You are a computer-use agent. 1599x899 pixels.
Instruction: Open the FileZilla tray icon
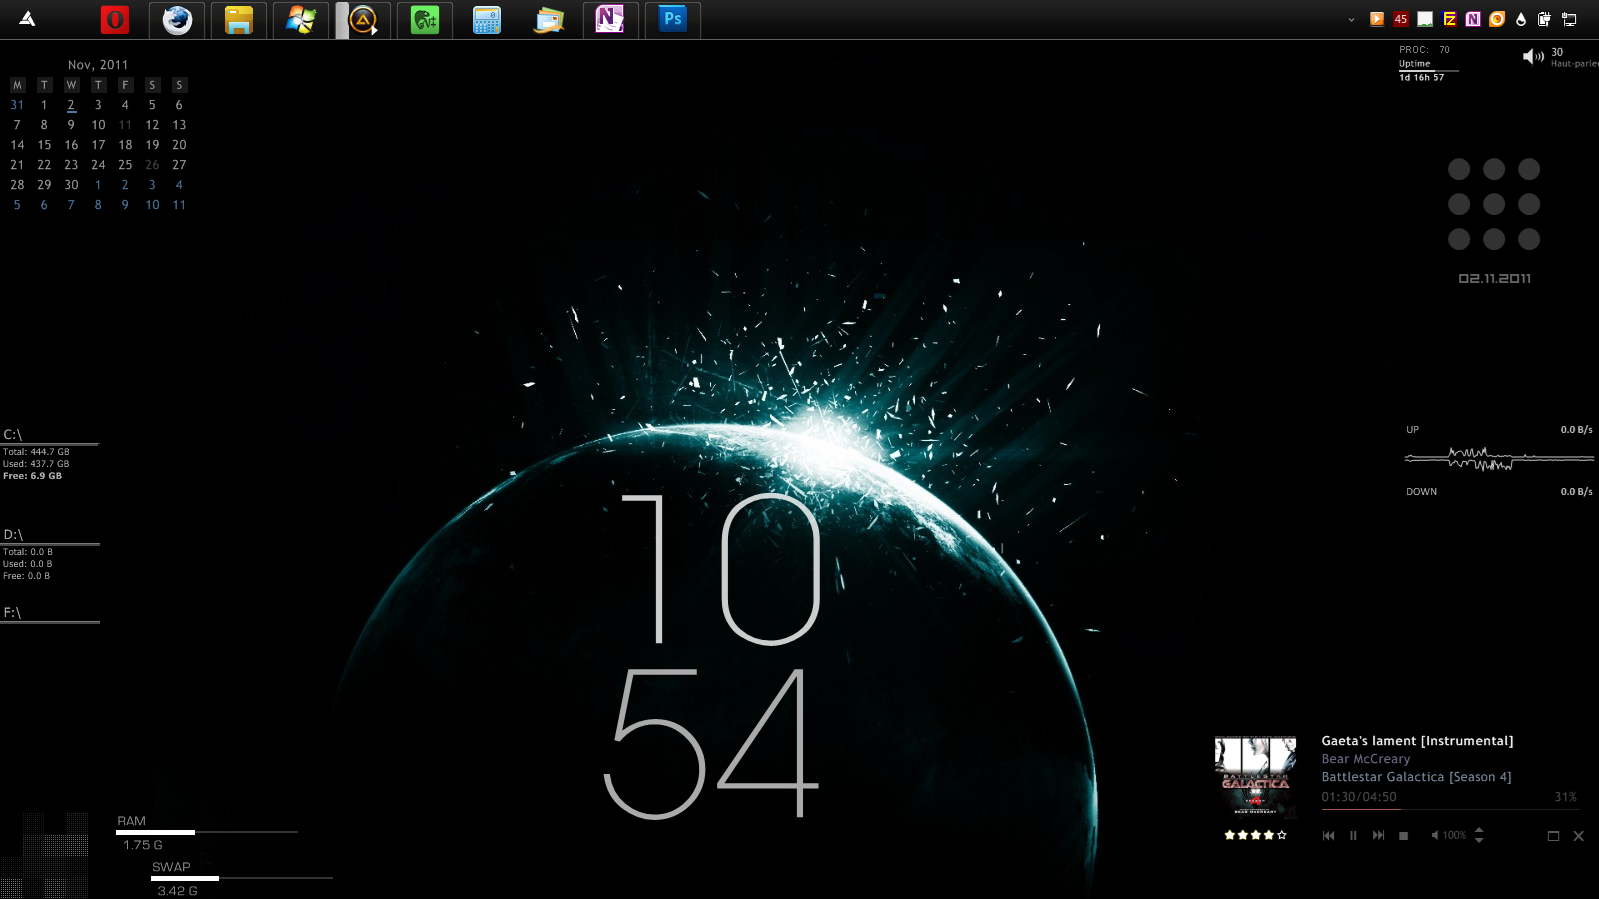(x=1449, y=19)
